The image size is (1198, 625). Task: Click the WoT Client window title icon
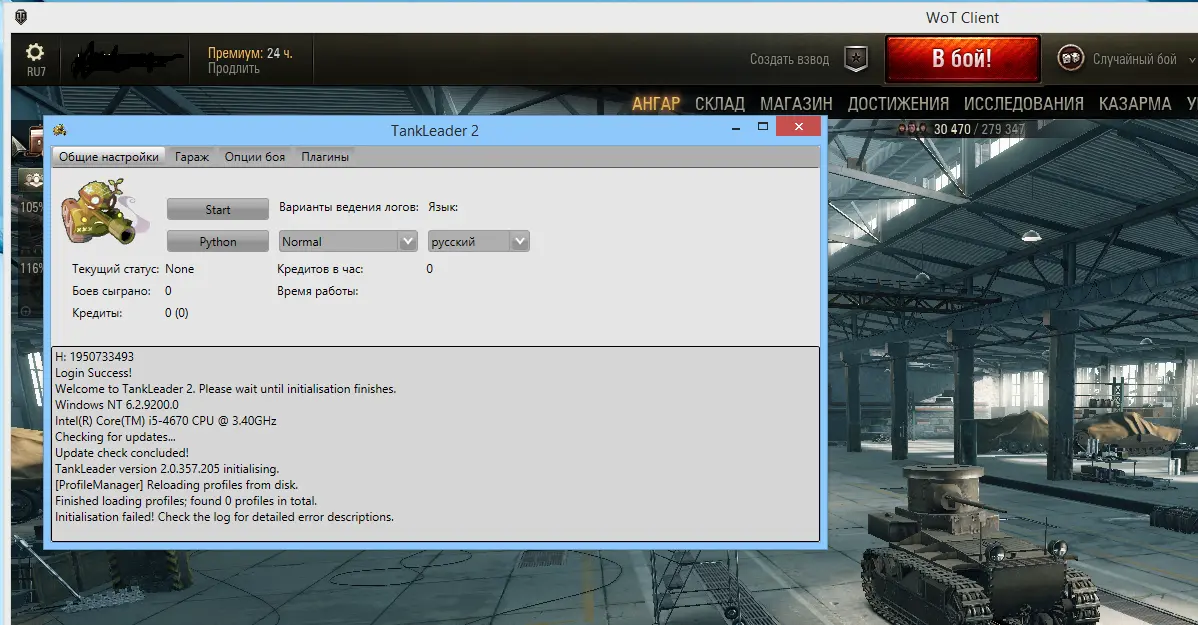21,16
